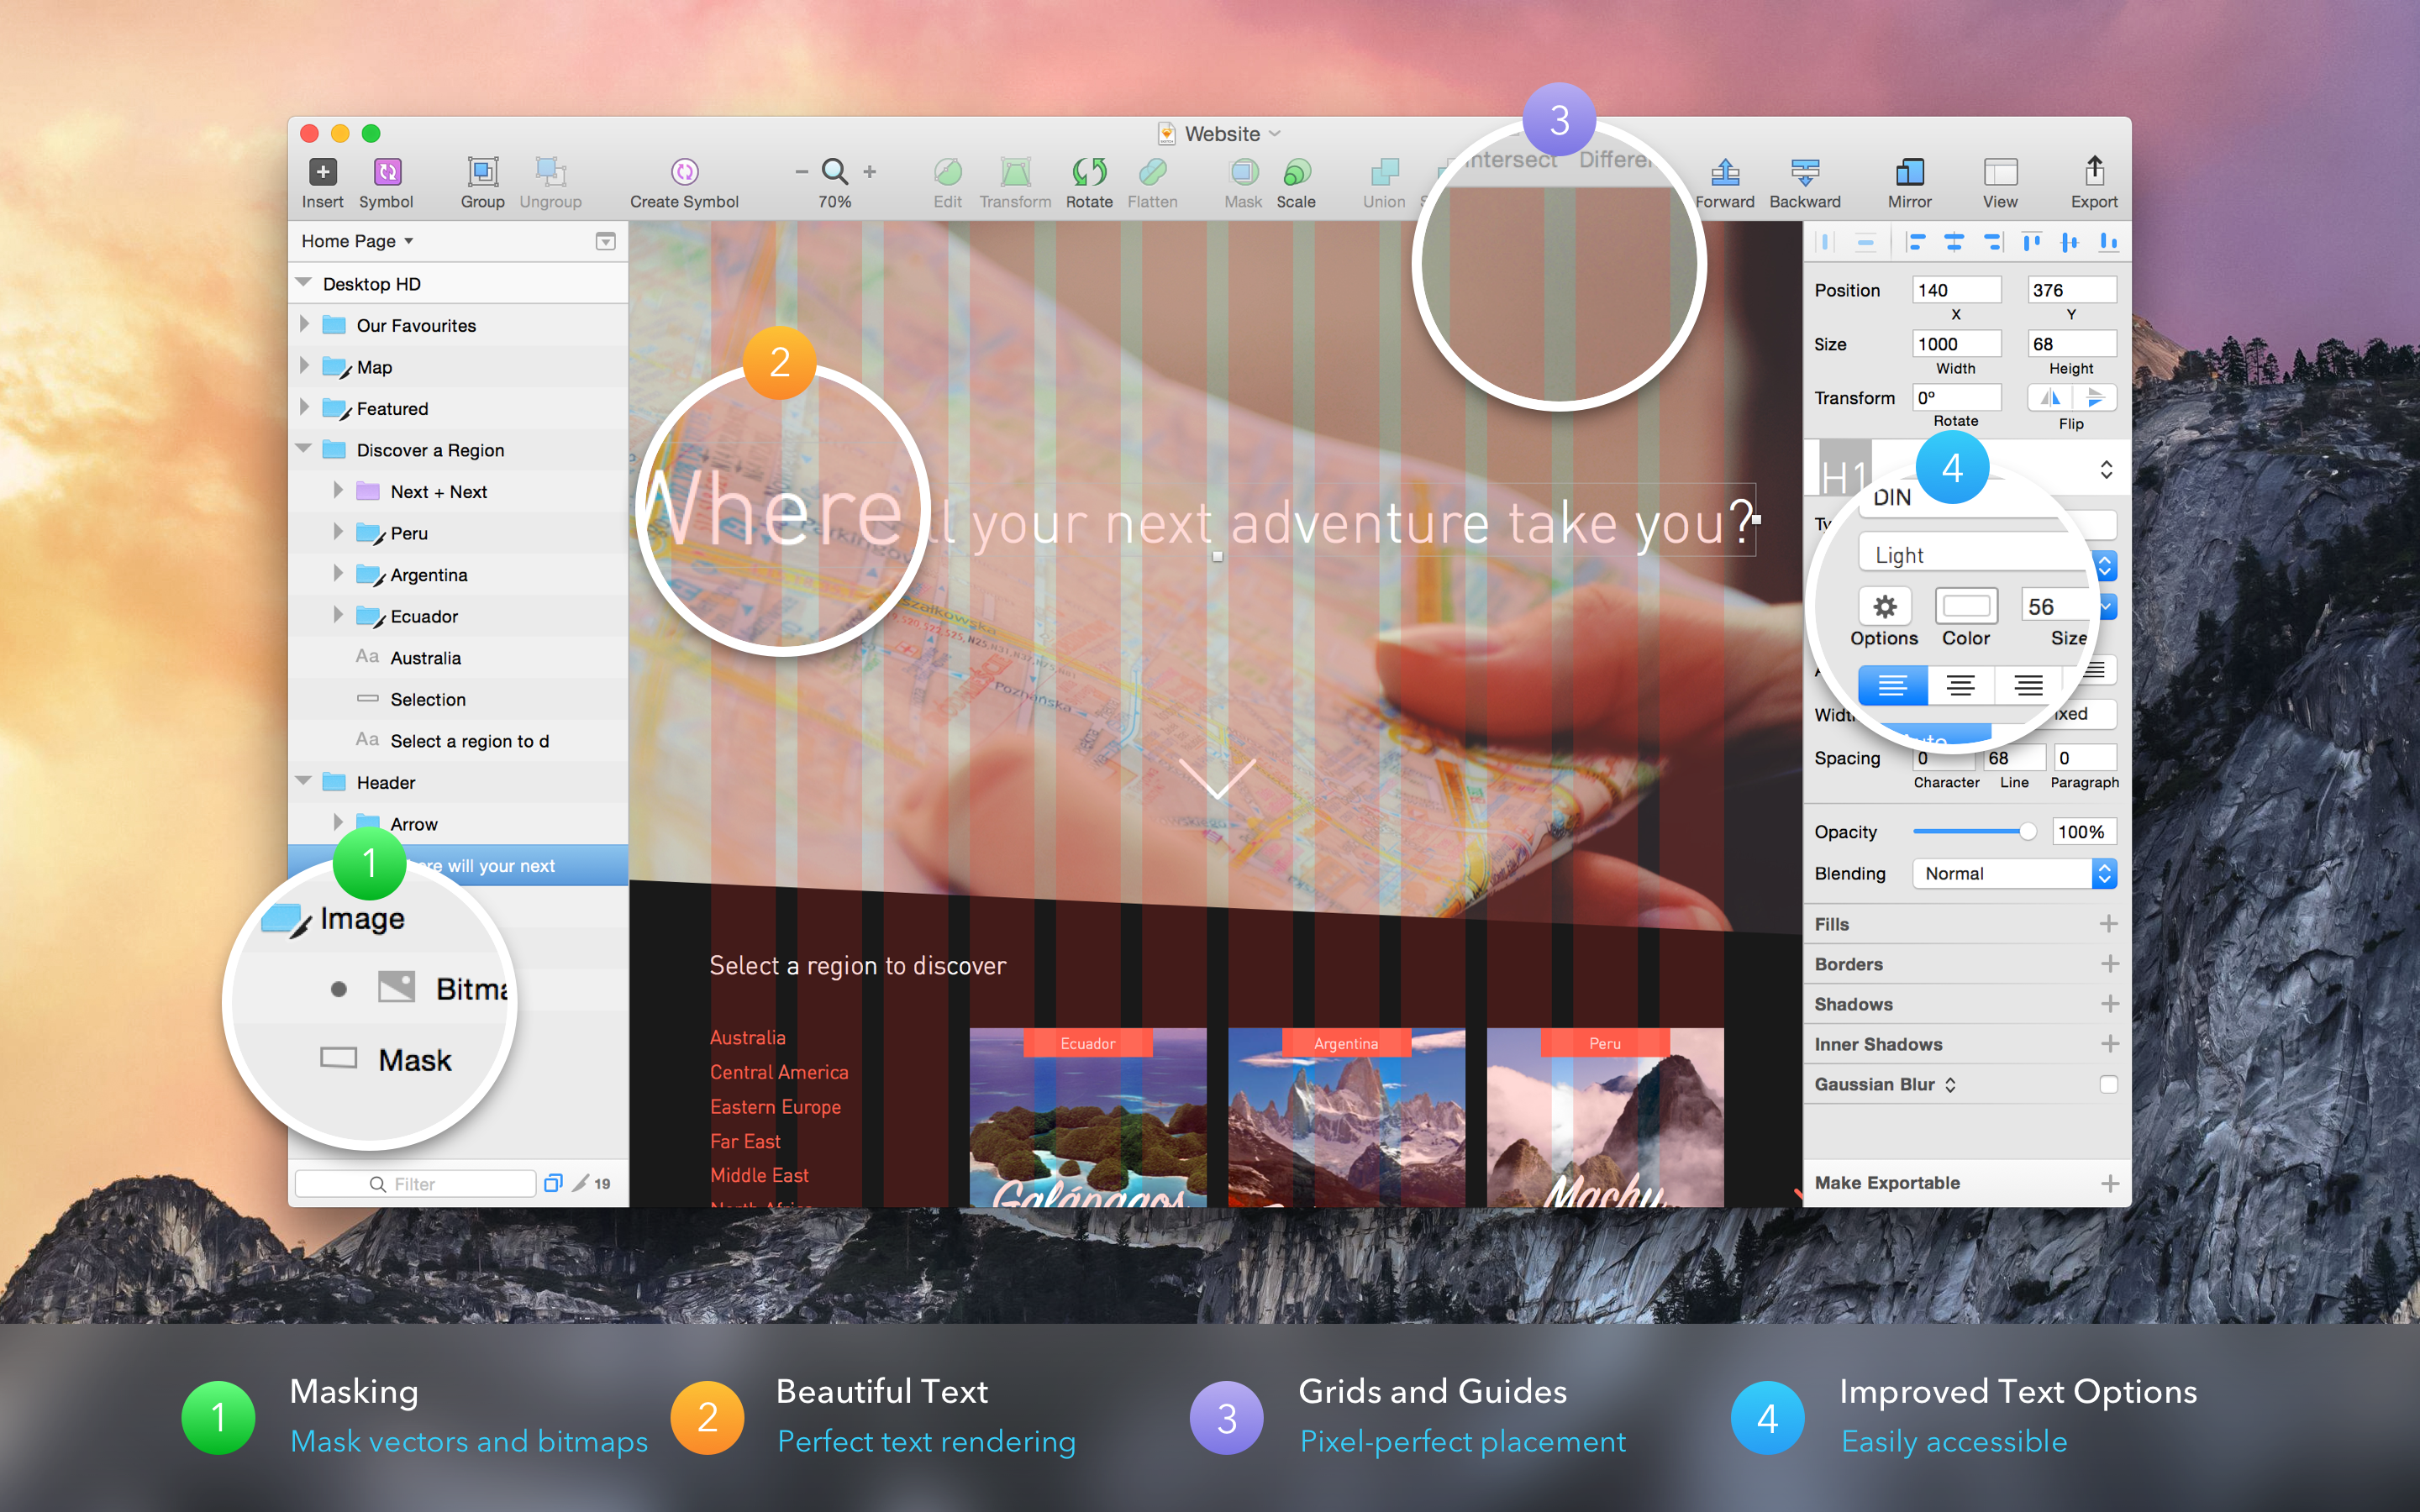Image resolution: width=2420 pixels, height=1512 pixels.
Task: Click the flip horizontal button
Action: [2050, 397]
